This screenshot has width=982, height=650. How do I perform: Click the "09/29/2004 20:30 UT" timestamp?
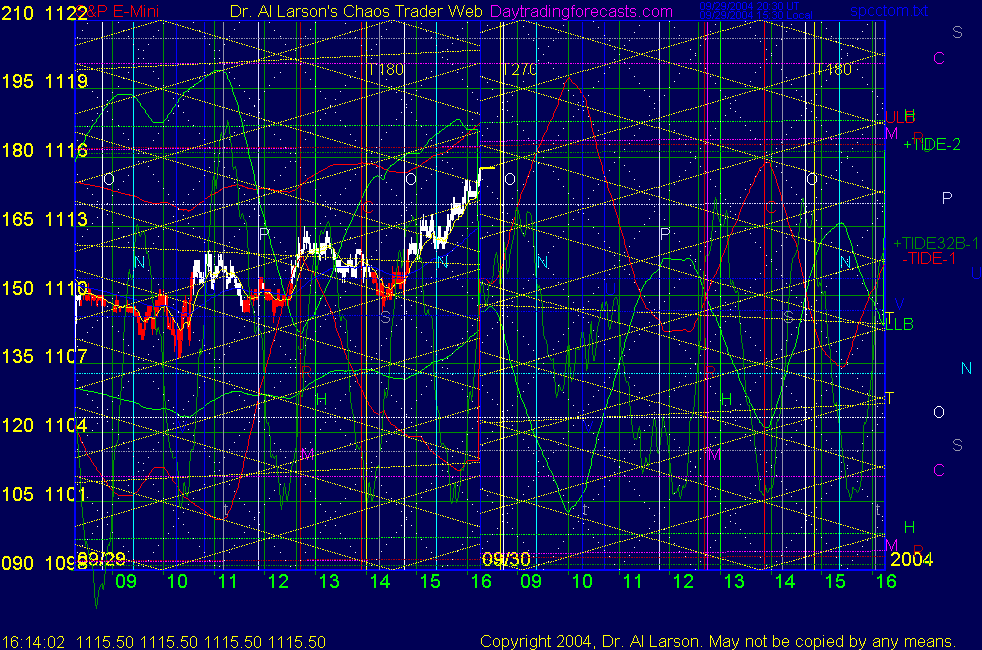[x=749, y=6]
